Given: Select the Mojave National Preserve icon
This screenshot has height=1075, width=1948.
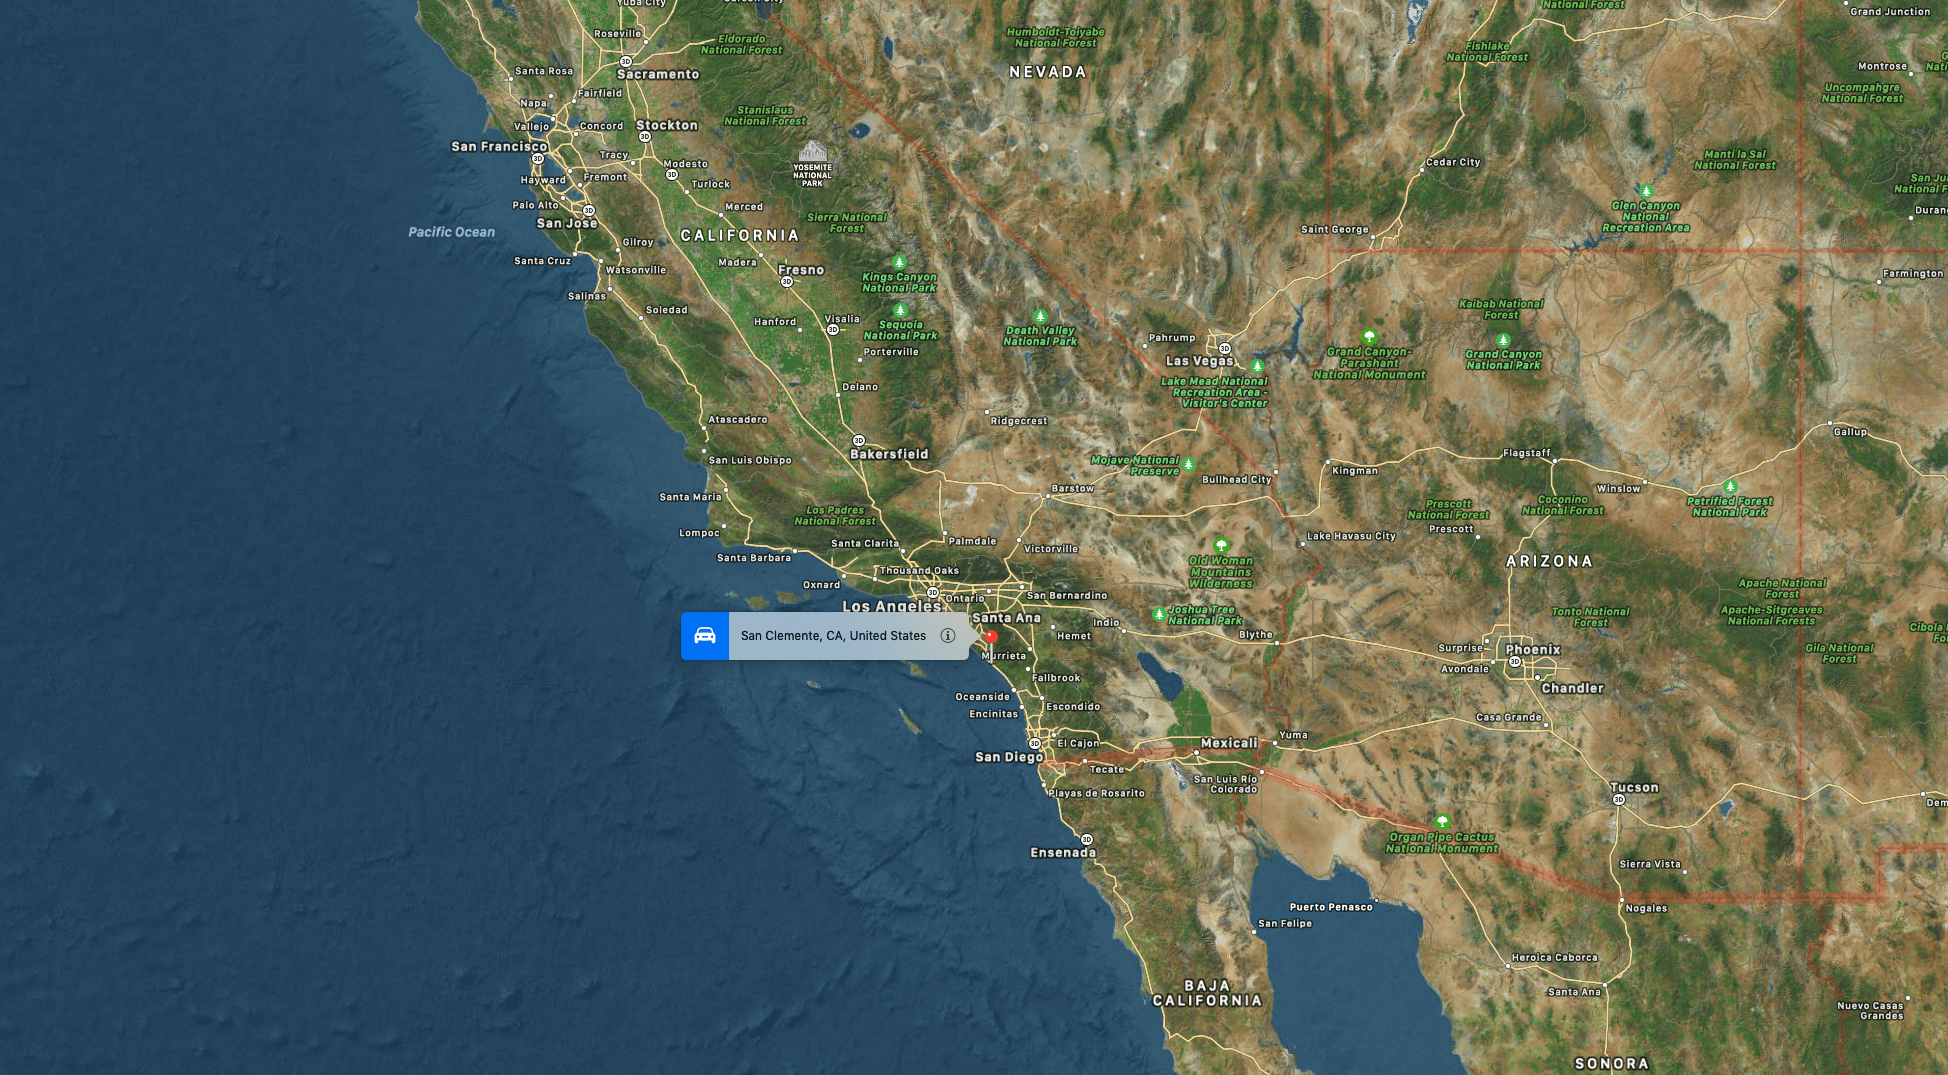Looking at the screenshot, I should (1188, 464).
